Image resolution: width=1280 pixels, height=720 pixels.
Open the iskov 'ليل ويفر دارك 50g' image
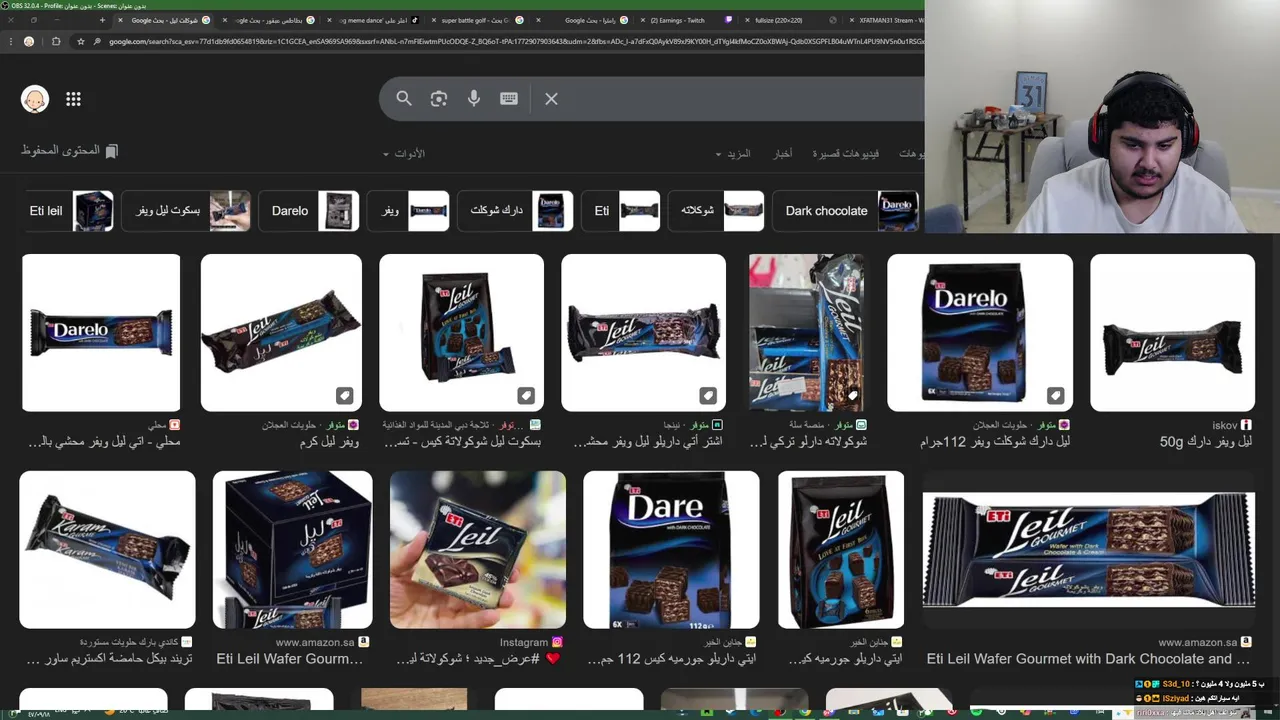tap(1172, 332)
